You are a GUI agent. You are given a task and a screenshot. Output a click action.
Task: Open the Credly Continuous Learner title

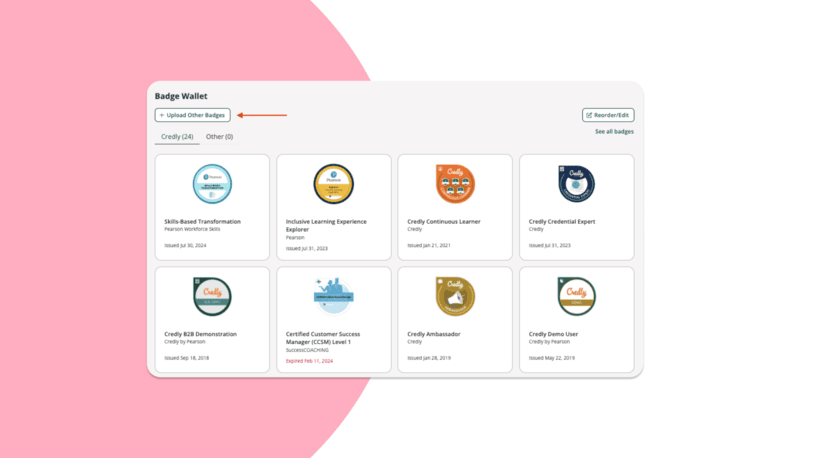pyautogui.click(x=444, y=221)
